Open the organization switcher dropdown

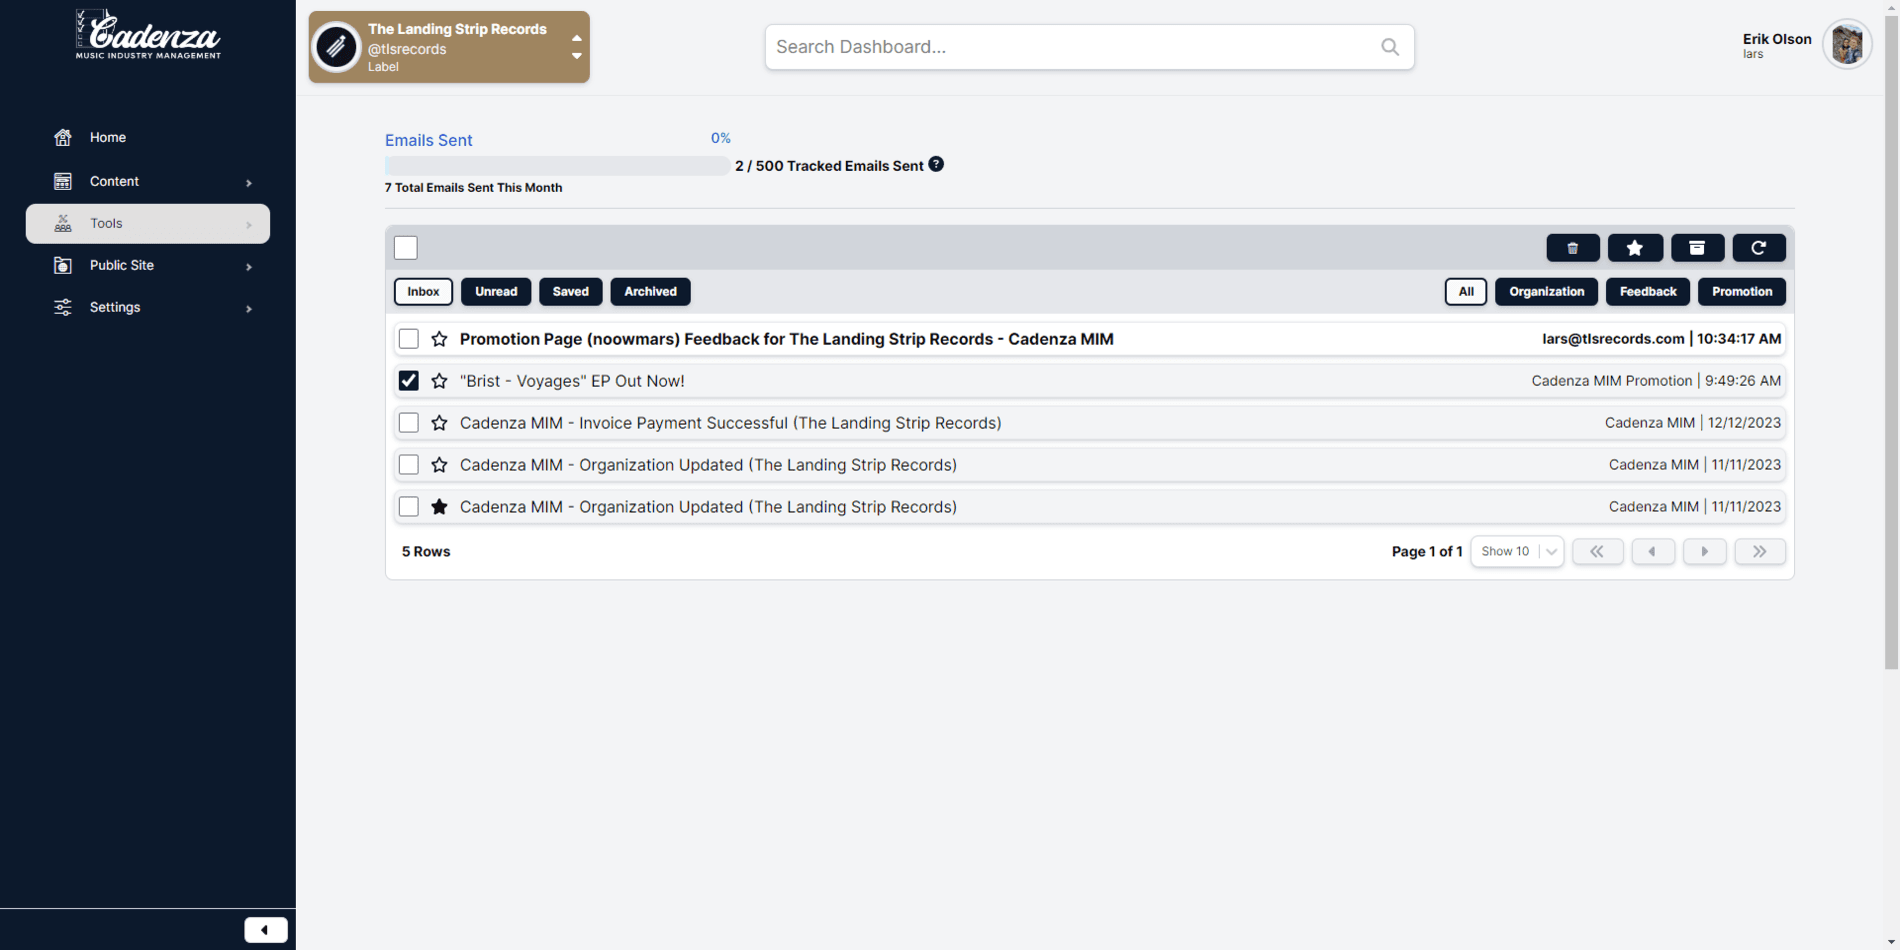click(x=577, y=47)
